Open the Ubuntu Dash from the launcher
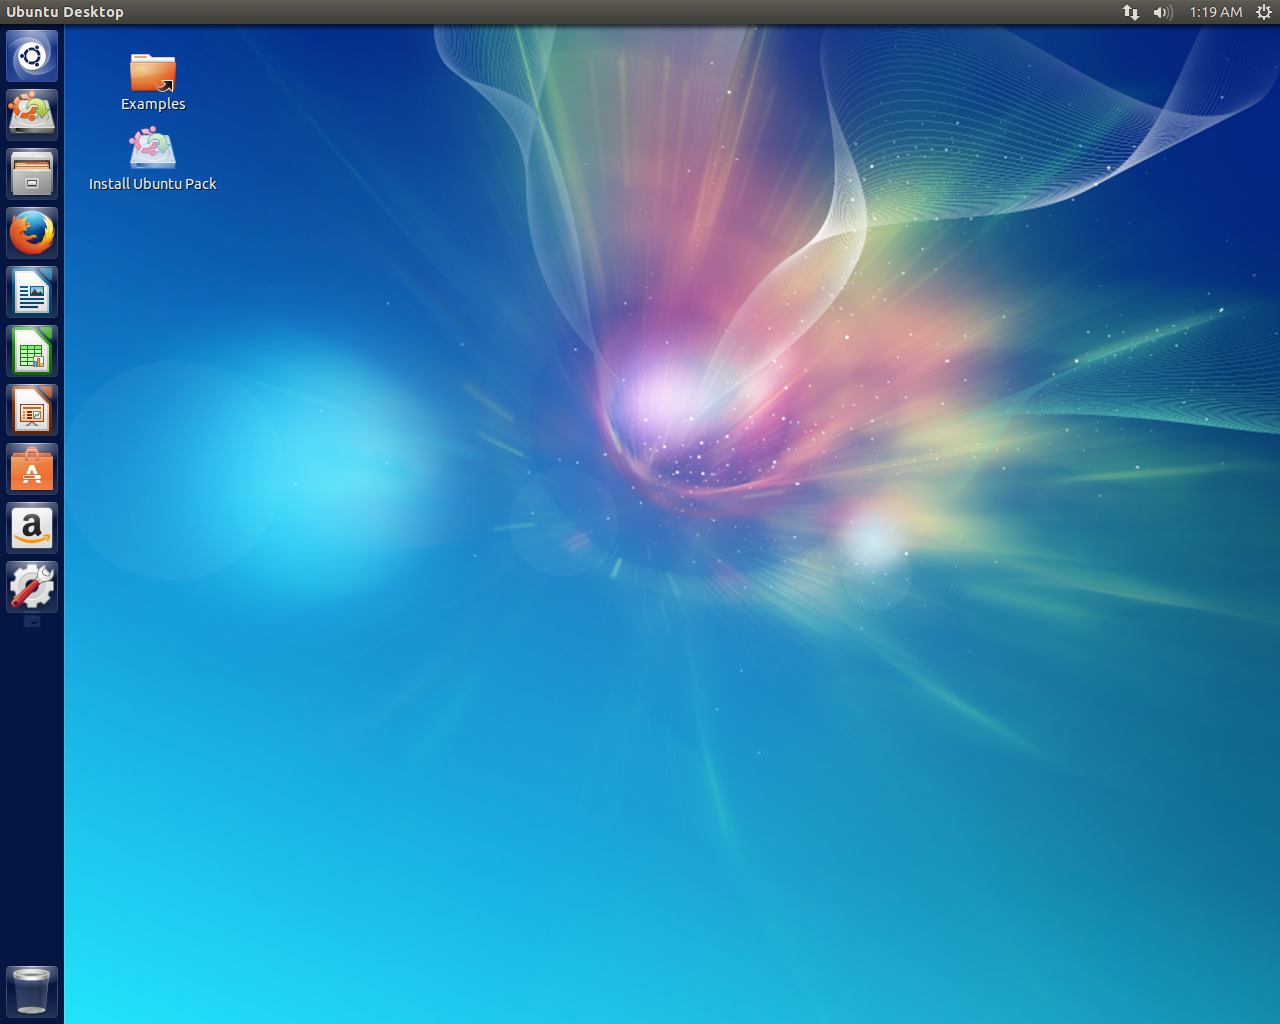The image size is (1280, 1024). [32, 56]
